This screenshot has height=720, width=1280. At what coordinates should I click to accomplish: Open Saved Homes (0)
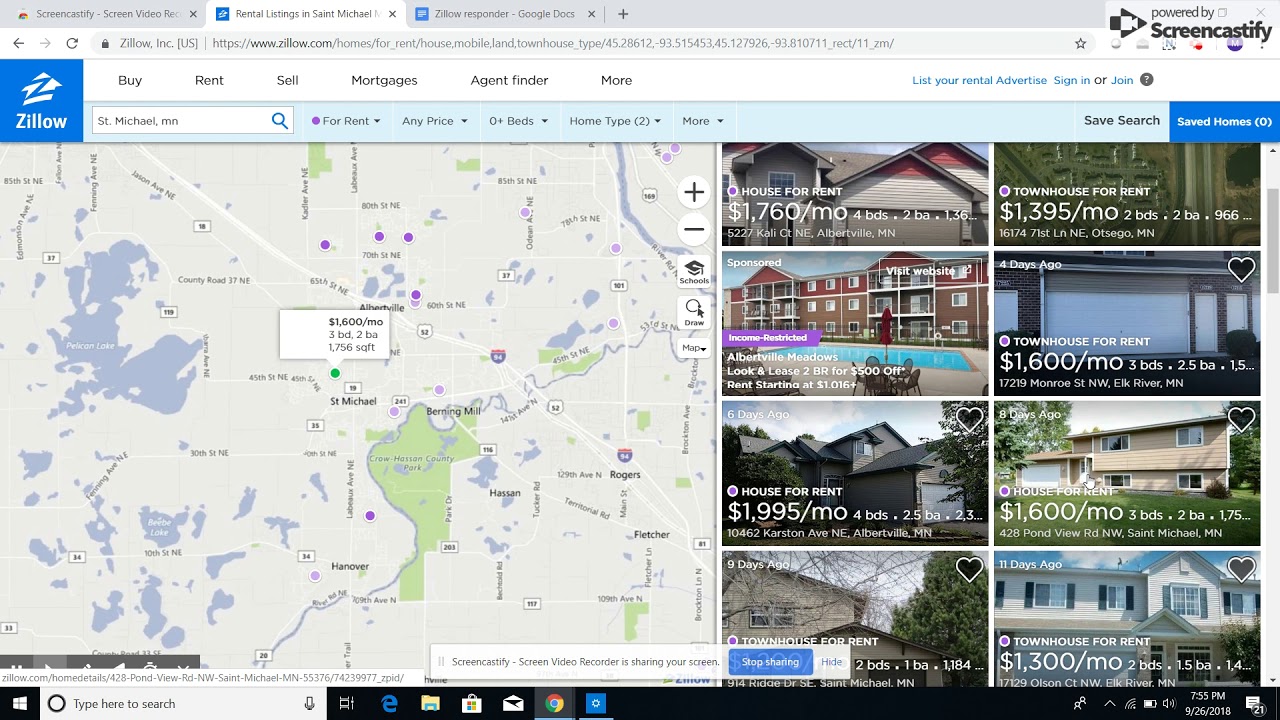(x=1224, y=121)
